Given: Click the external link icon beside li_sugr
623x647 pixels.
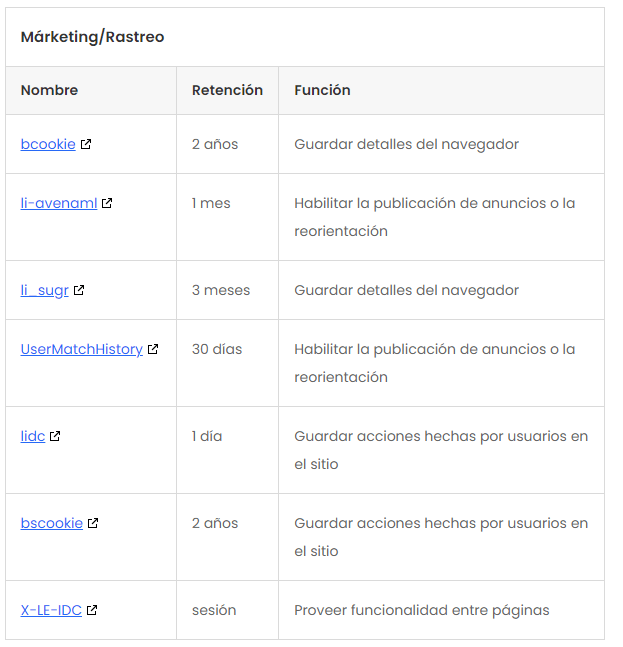Looking at the screenshot, I should click(x=79, y=290).
